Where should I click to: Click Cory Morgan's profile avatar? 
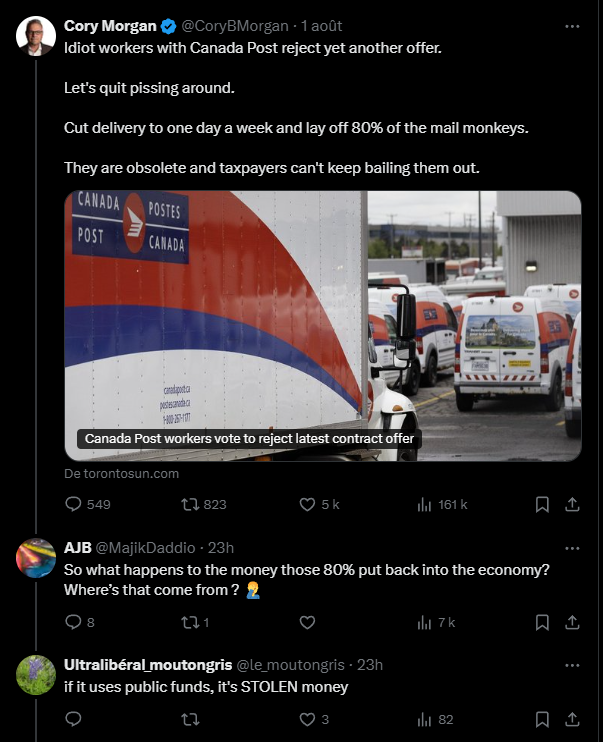pos(36,37)
